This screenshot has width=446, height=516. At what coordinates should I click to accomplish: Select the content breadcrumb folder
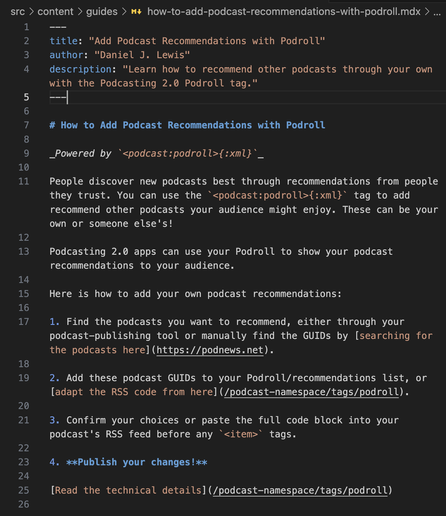pyautogui.click(x=55, y=12)
